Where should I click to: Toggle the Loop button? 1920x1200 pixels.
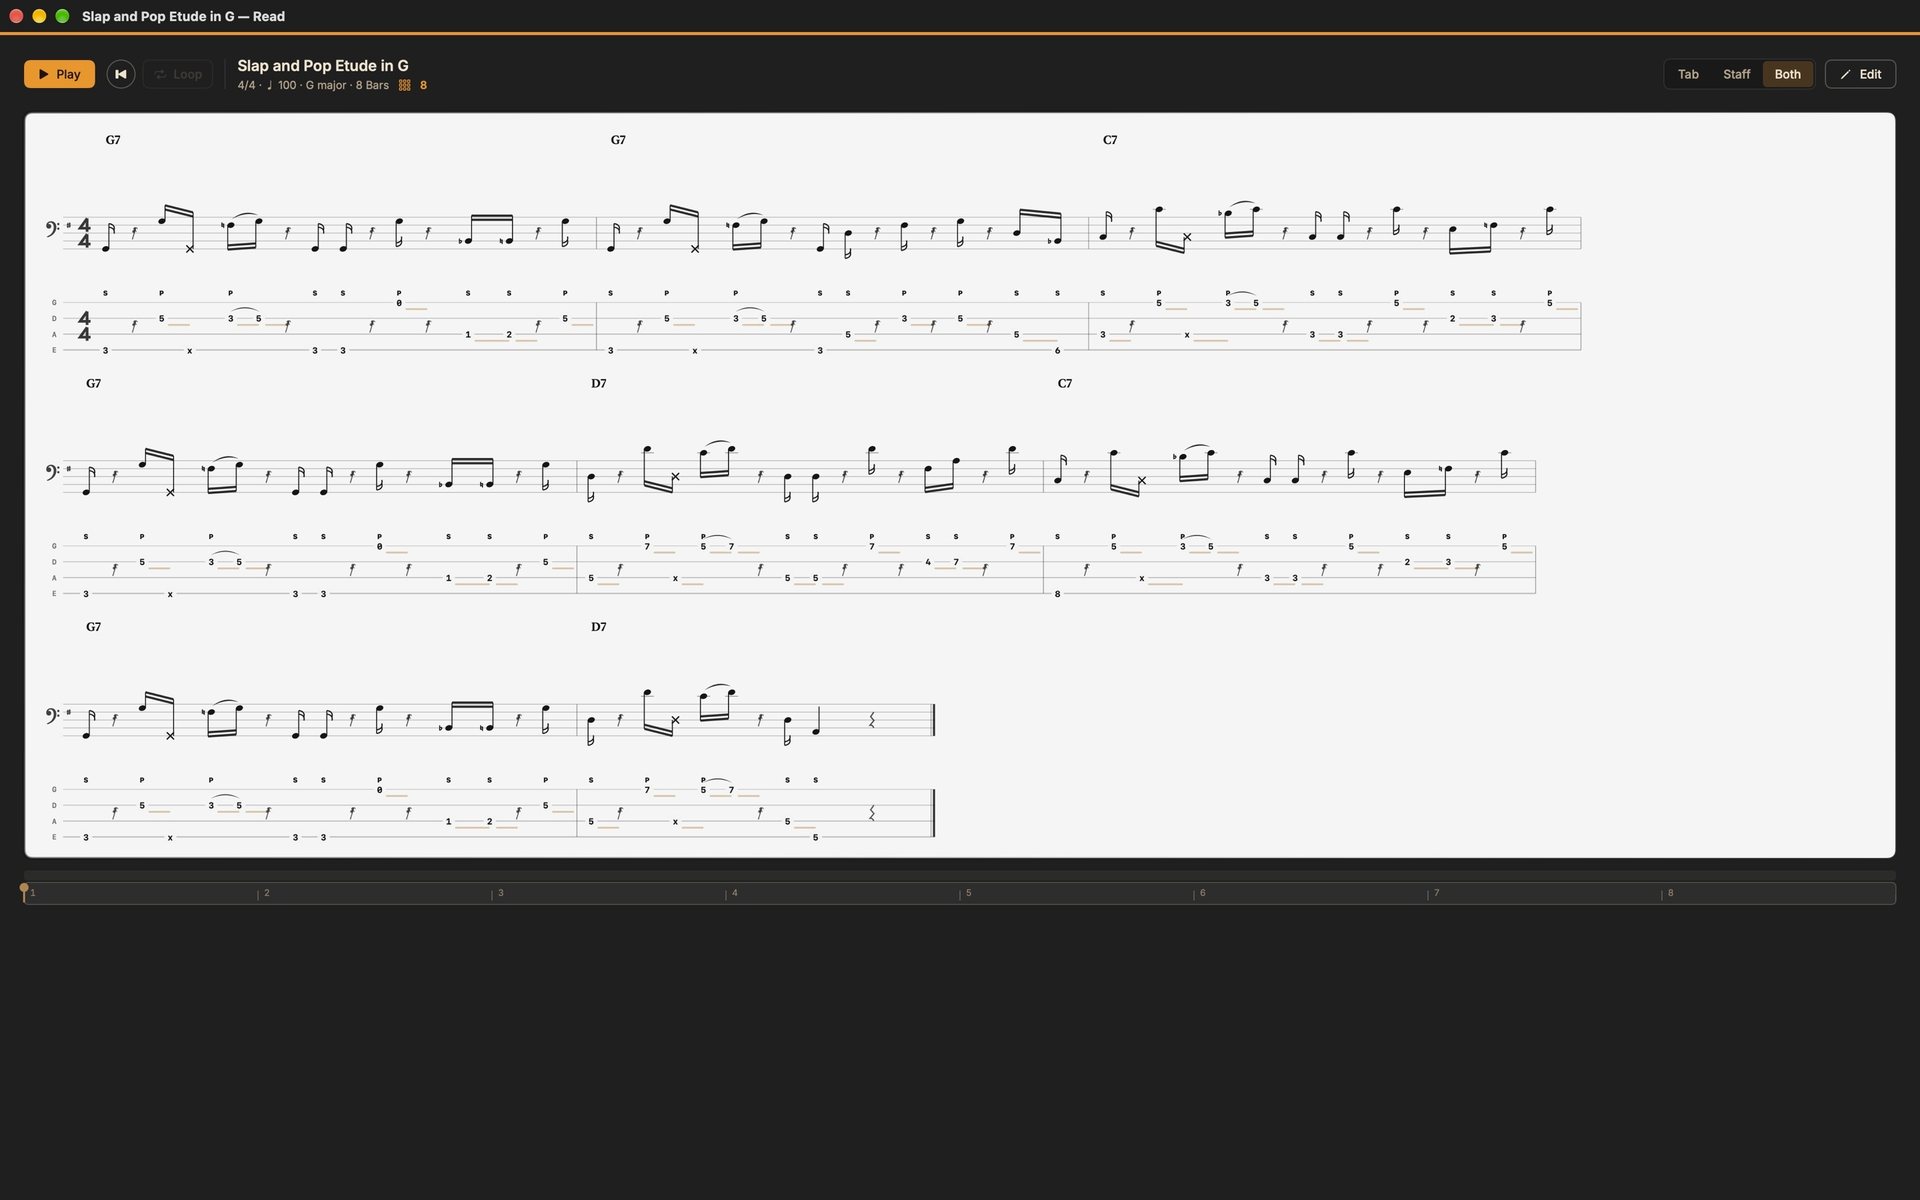(178, 74)
